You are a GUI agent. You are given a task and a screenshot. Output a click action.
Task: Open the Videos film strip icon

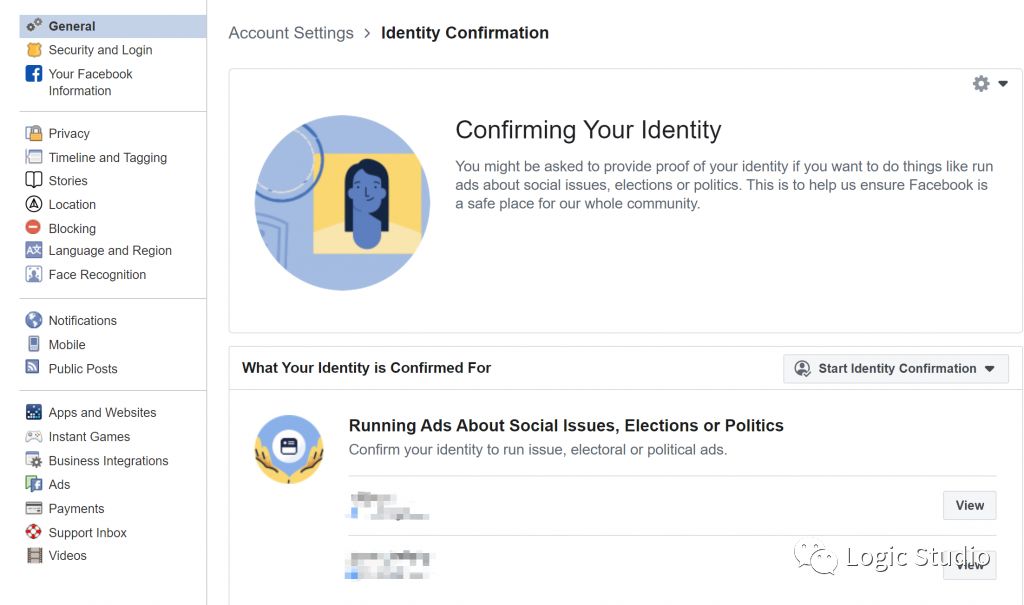click(34, 555)
